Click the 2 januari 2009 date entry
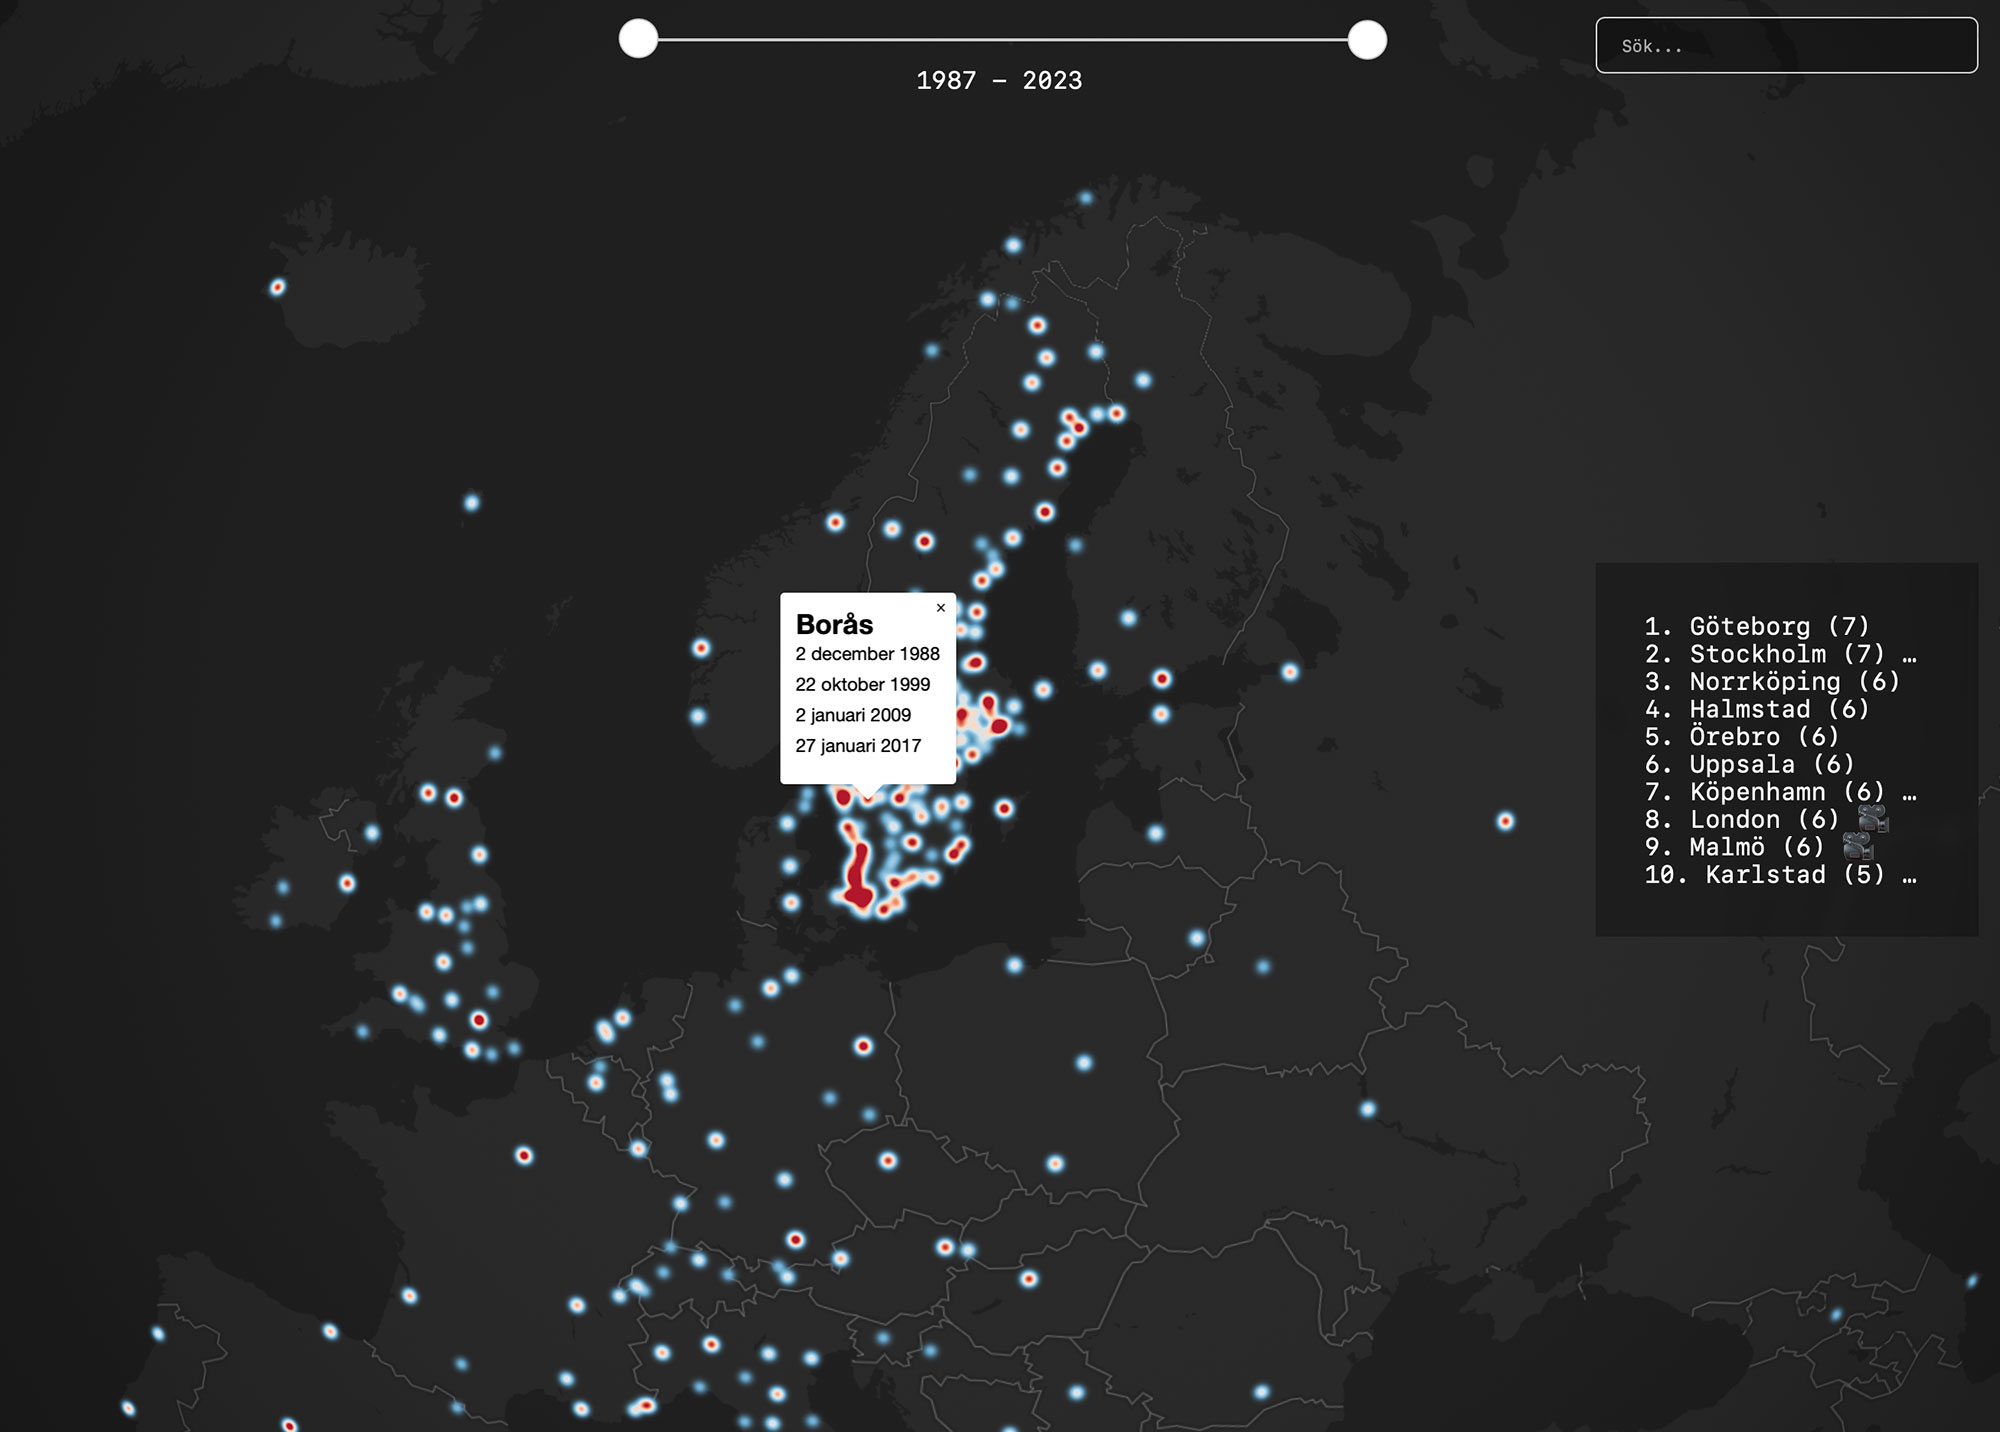 click(853, 715)
